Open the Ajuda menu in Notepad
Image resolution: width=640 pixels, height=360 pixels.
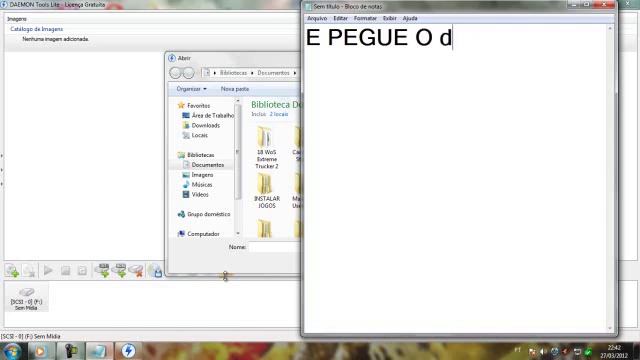(x=410, y=18)
